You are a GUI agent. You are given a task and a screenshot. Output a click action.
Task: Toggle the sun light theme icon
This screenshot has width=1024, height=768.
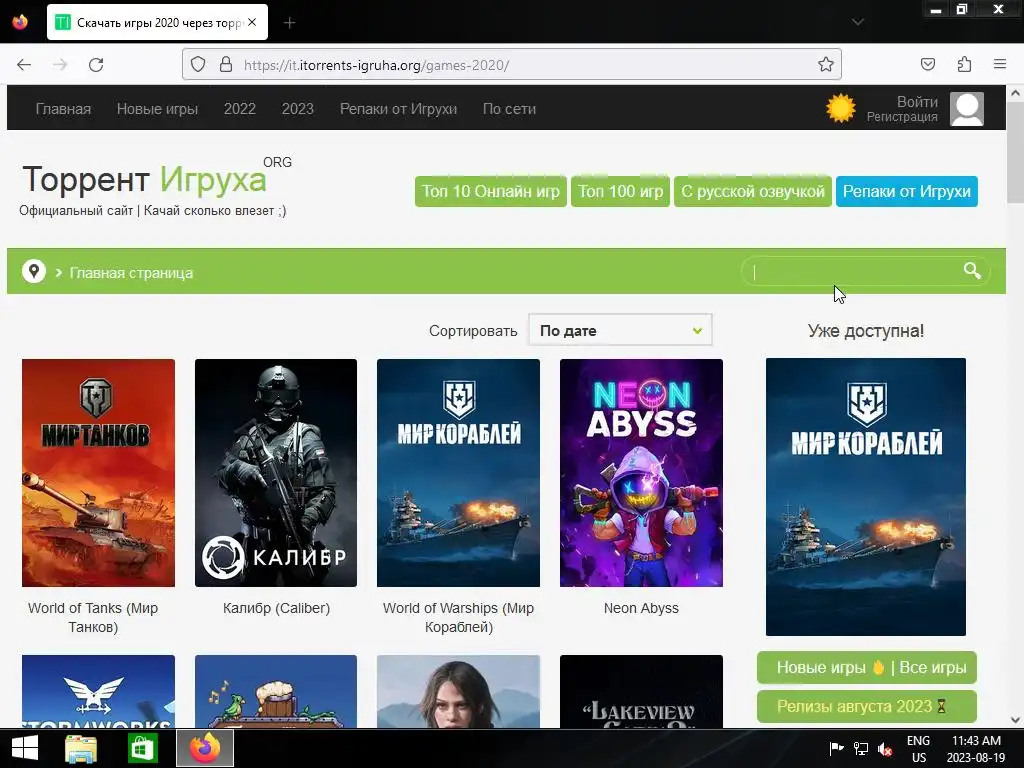click(x=840, y=108)
